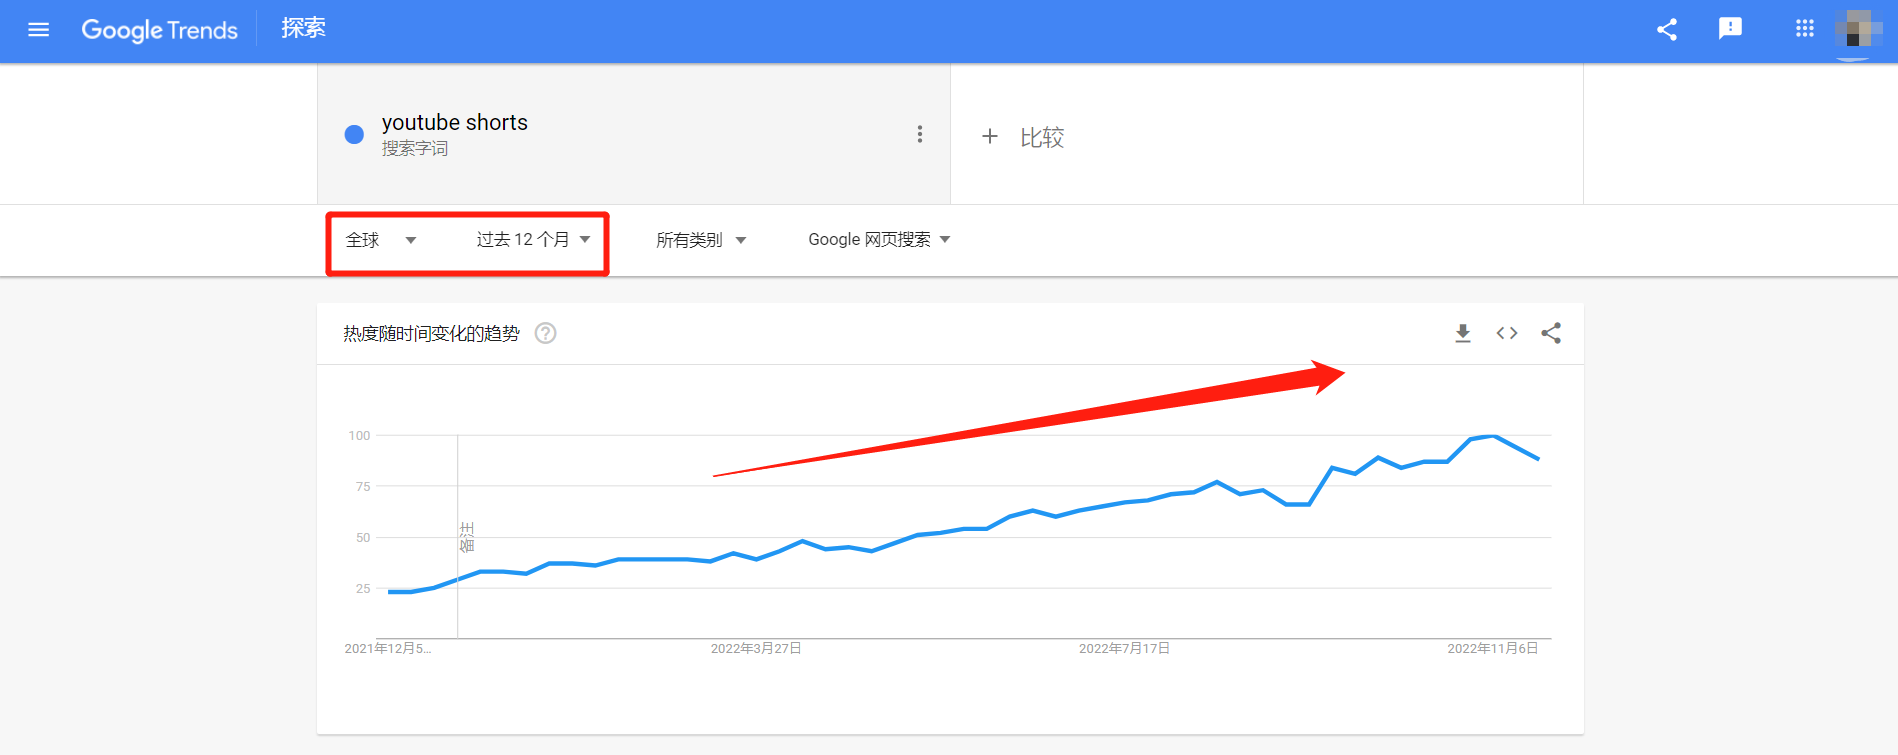The width and height of the screenshot is (1898, 755).
Task: Expand the 过去 12 个月 time range dropdown
Action: pyautogui.click(x=533, y=240)
